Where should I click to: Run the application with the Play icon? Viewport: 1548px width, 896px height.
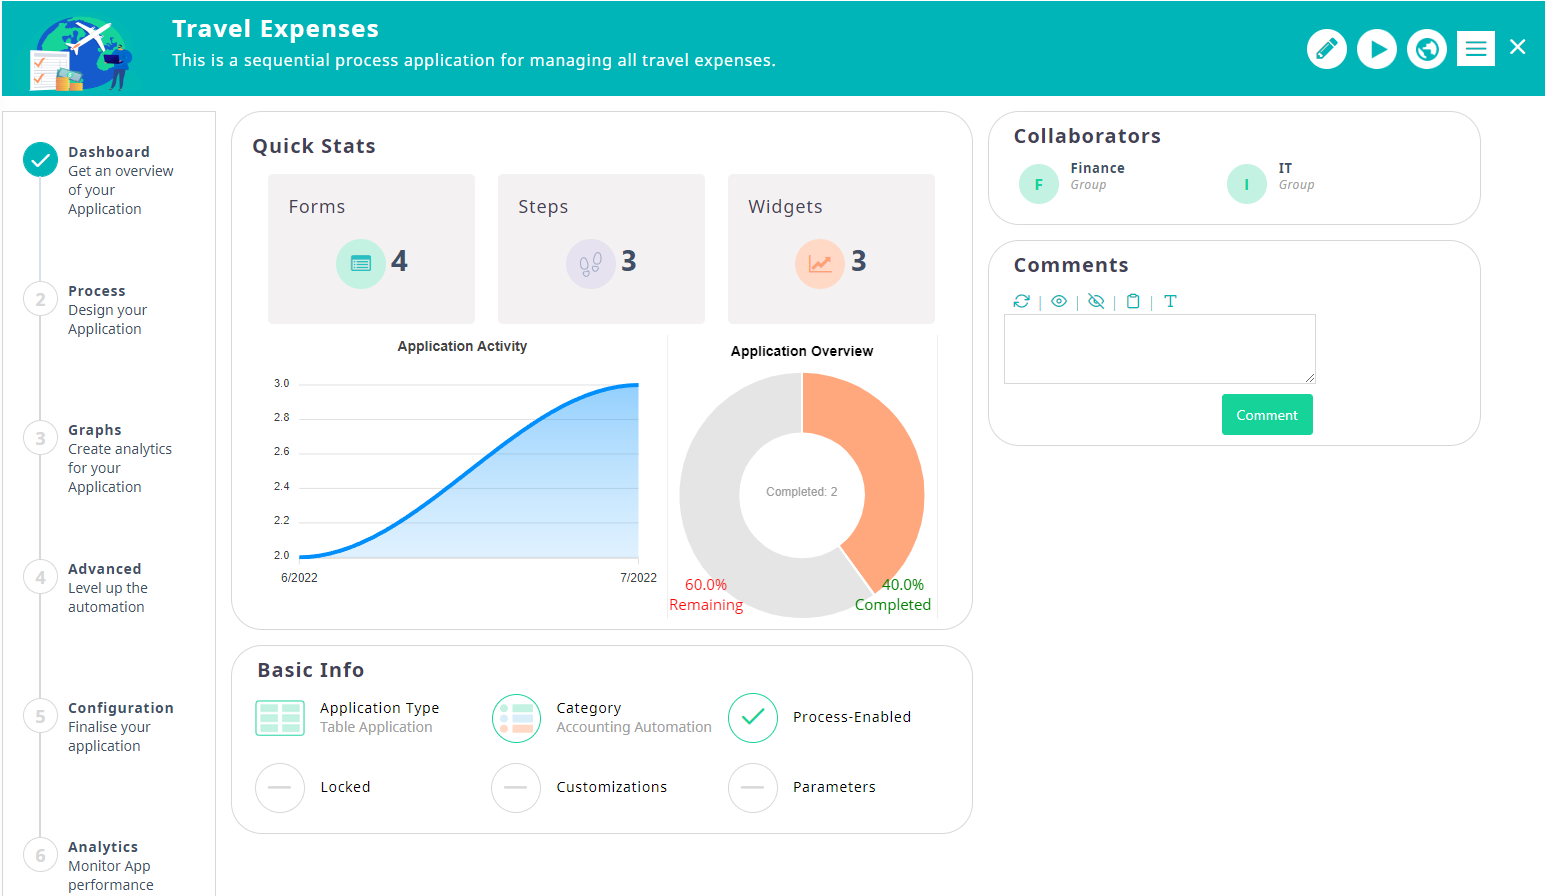coord(1376,48)
